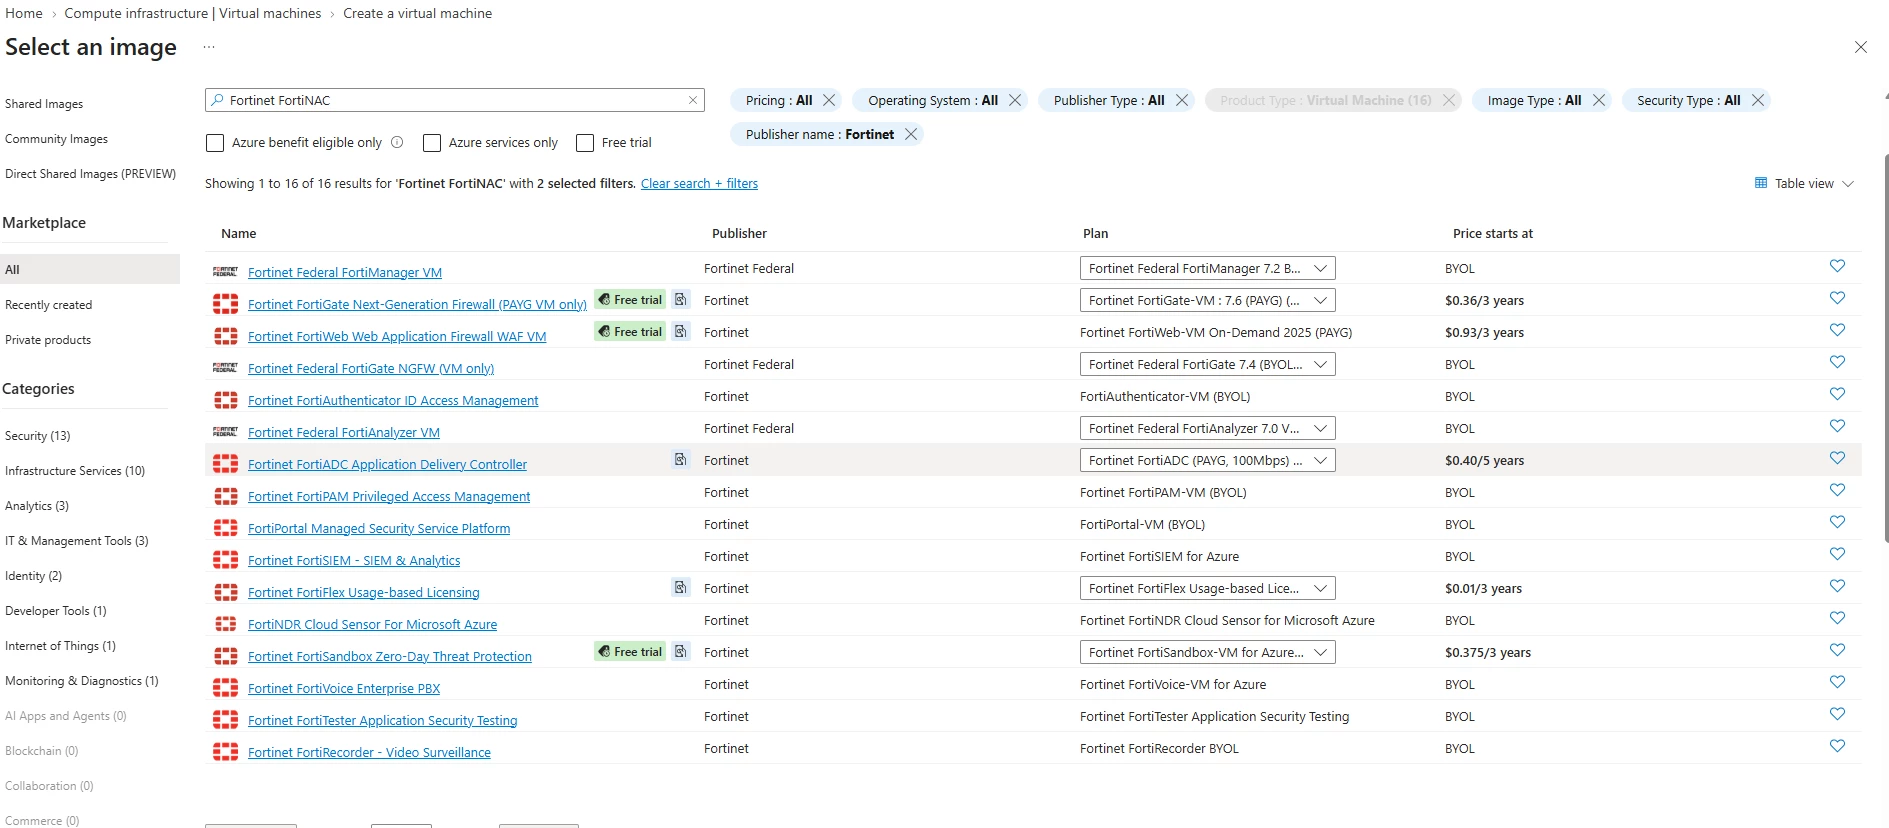This screenshot has width=1889, height=828.
Task: Open Fortinet Federal FortiManager plan dropdown
Action: click(x=1208, y=268)
